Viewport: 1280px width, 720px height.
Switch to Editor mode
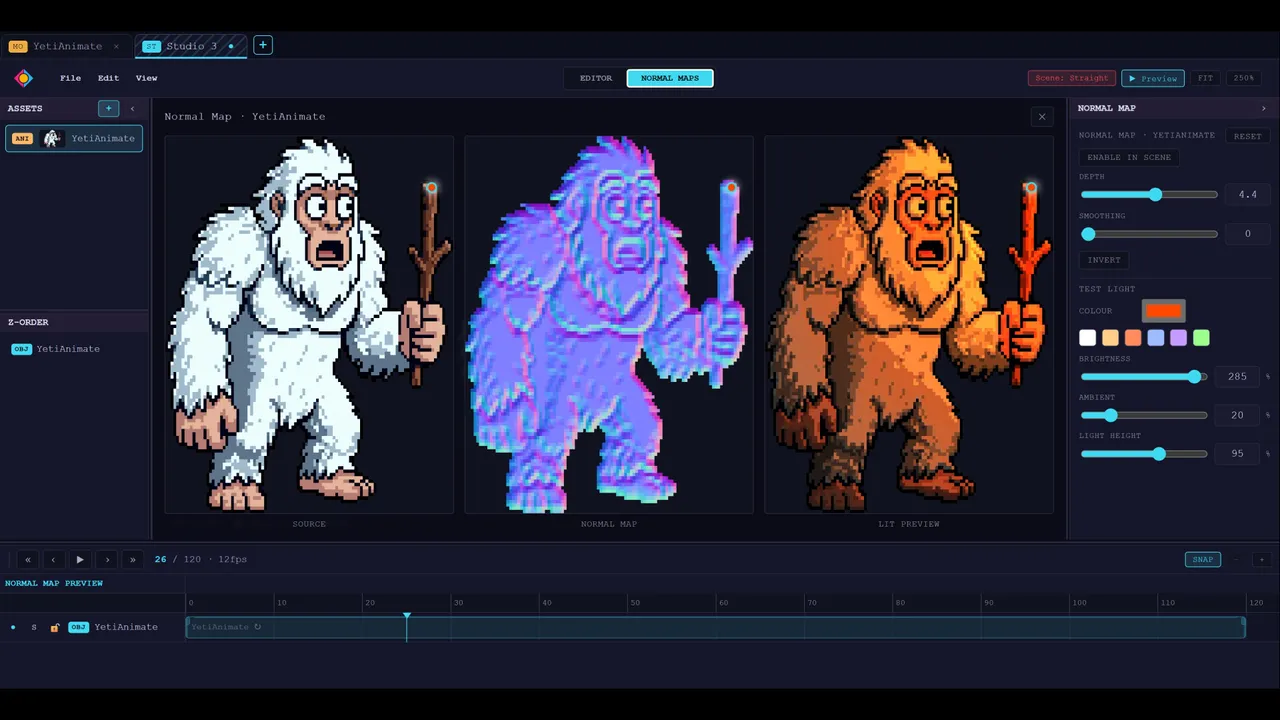coord(596,78)
